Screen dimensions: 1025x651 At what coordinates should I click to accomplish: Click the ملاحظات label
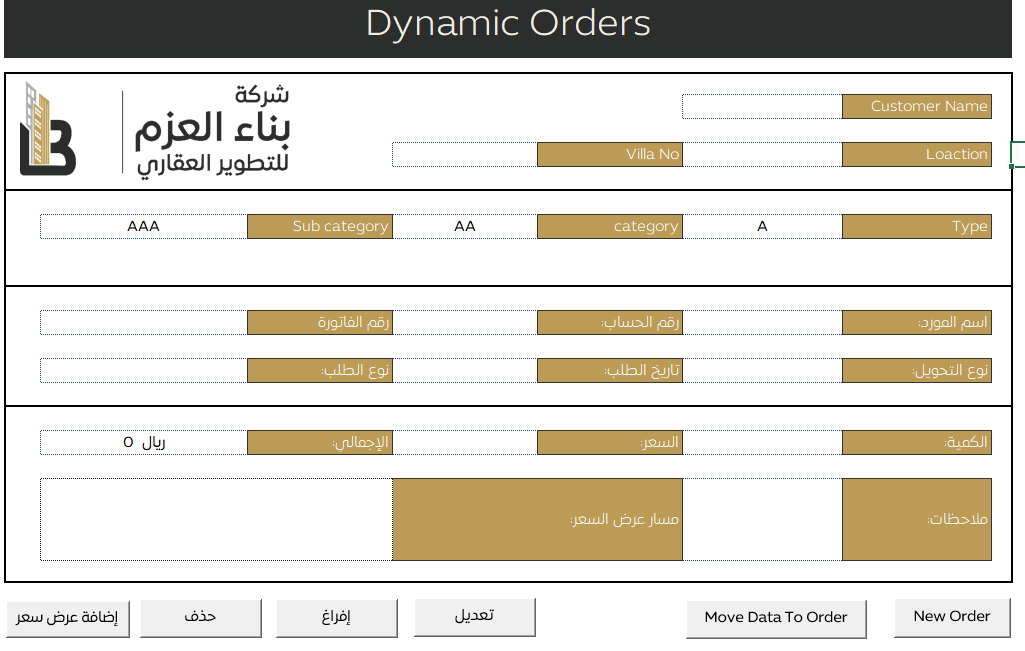pos(916,520)
